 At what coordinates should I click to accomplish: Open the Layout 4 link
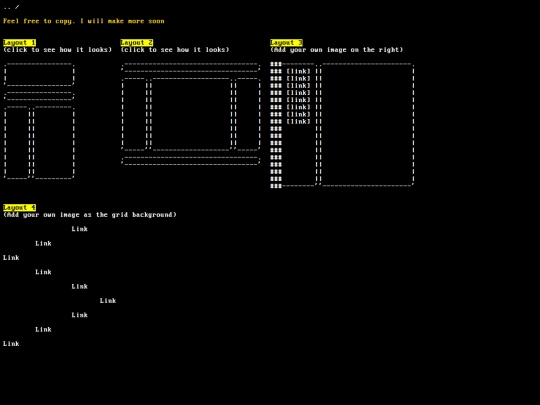click(20, 207)
